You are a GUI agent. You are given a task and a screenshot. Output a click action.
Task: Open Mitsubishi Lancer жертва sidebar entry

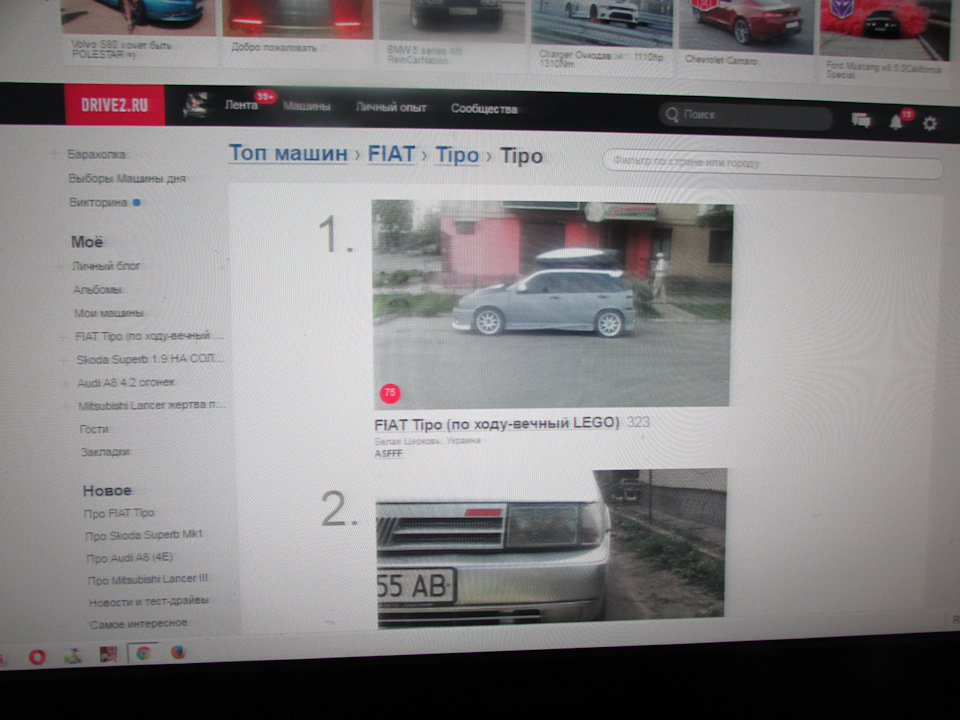pyautogui.click(x=151, y=405)
